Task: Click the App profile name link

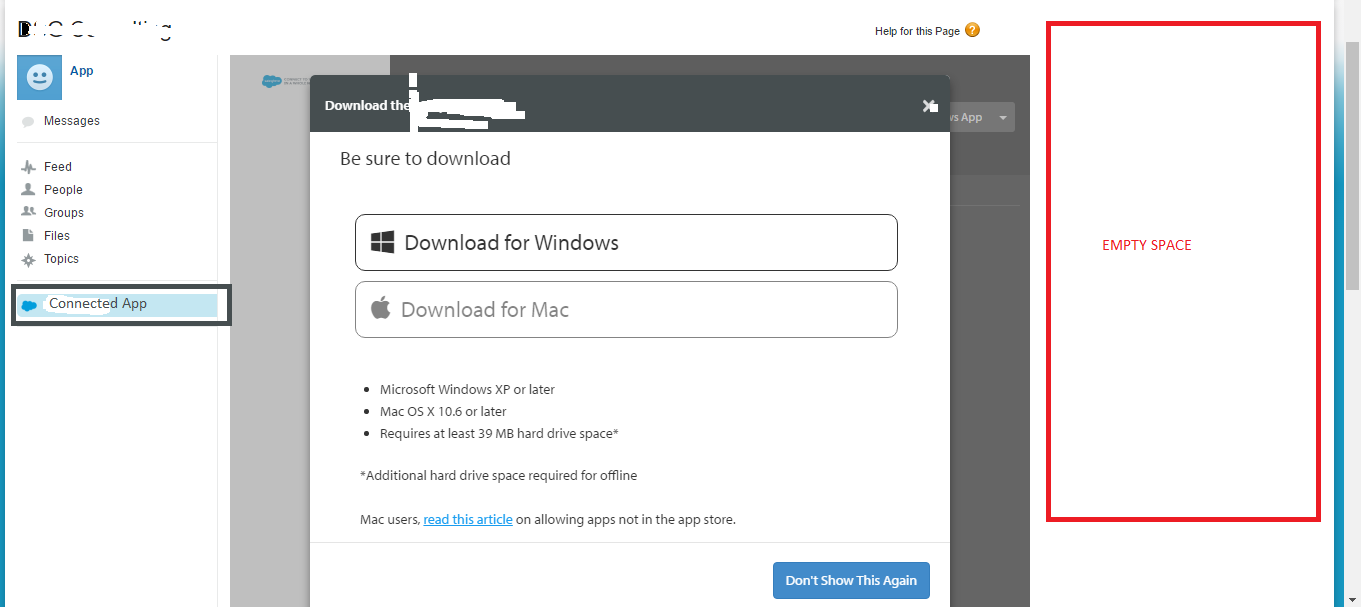Action: click(x=82, y=71)
